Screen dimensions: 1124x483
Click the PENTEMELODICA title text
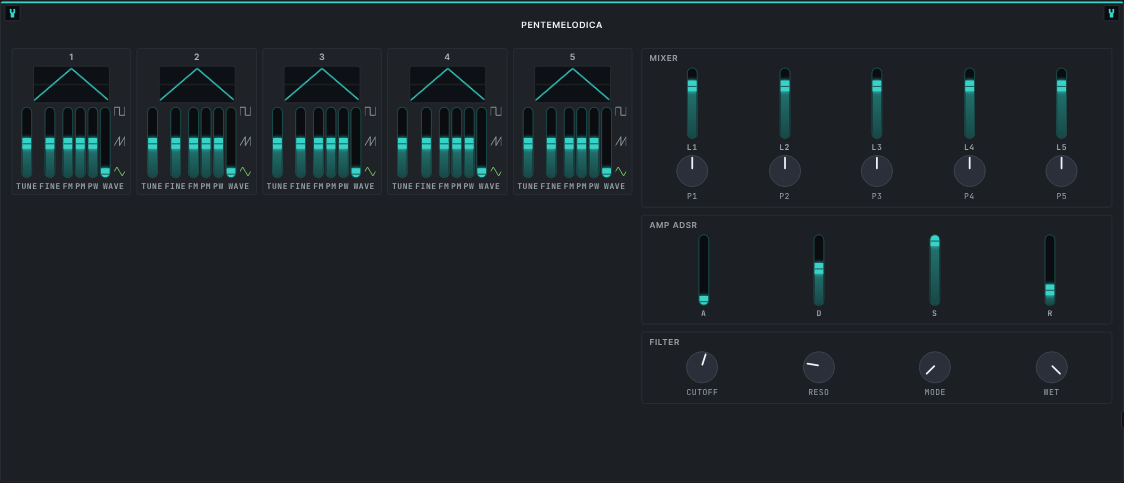pyautogui.click(x=561, y=25)
